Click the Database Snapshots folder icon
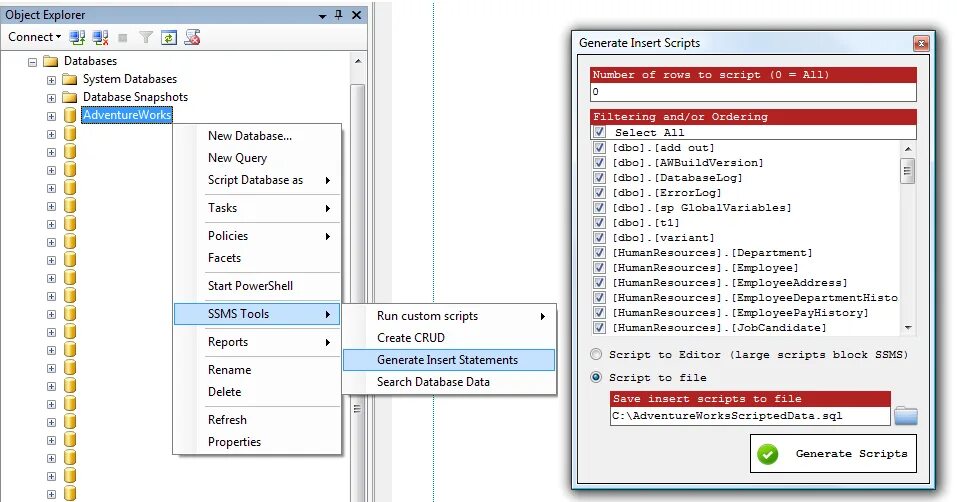This screenshot has height=502, width=957. pos(70,97)
